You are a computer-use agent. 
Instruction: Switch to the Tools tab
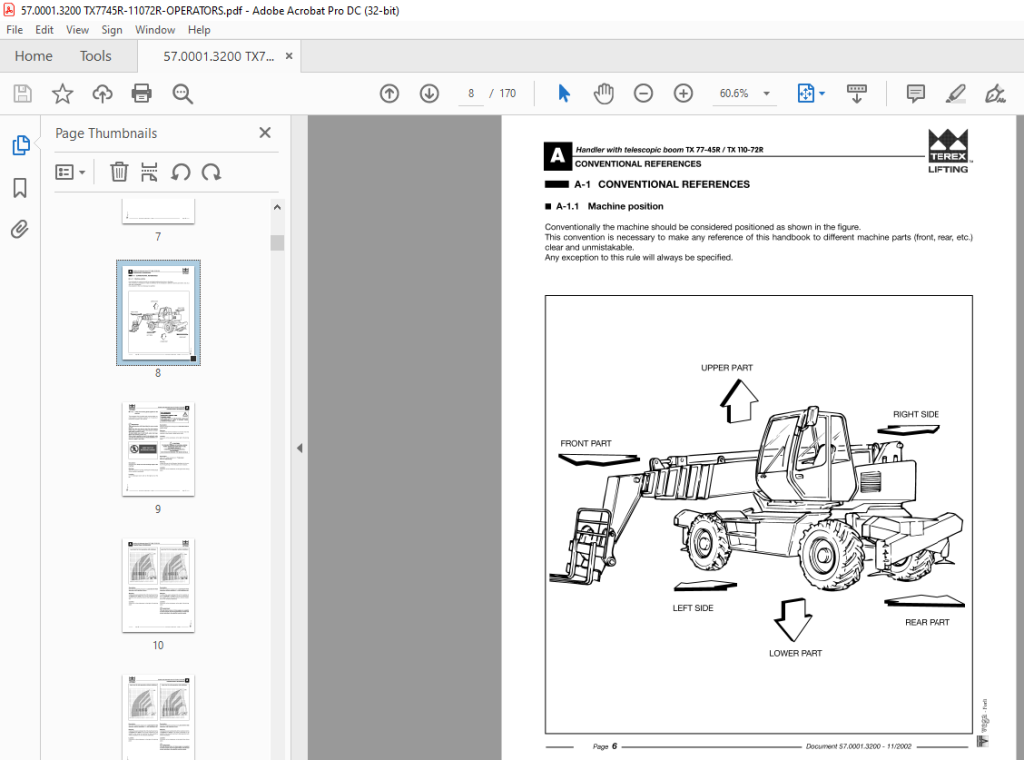(x=95, y=56)
